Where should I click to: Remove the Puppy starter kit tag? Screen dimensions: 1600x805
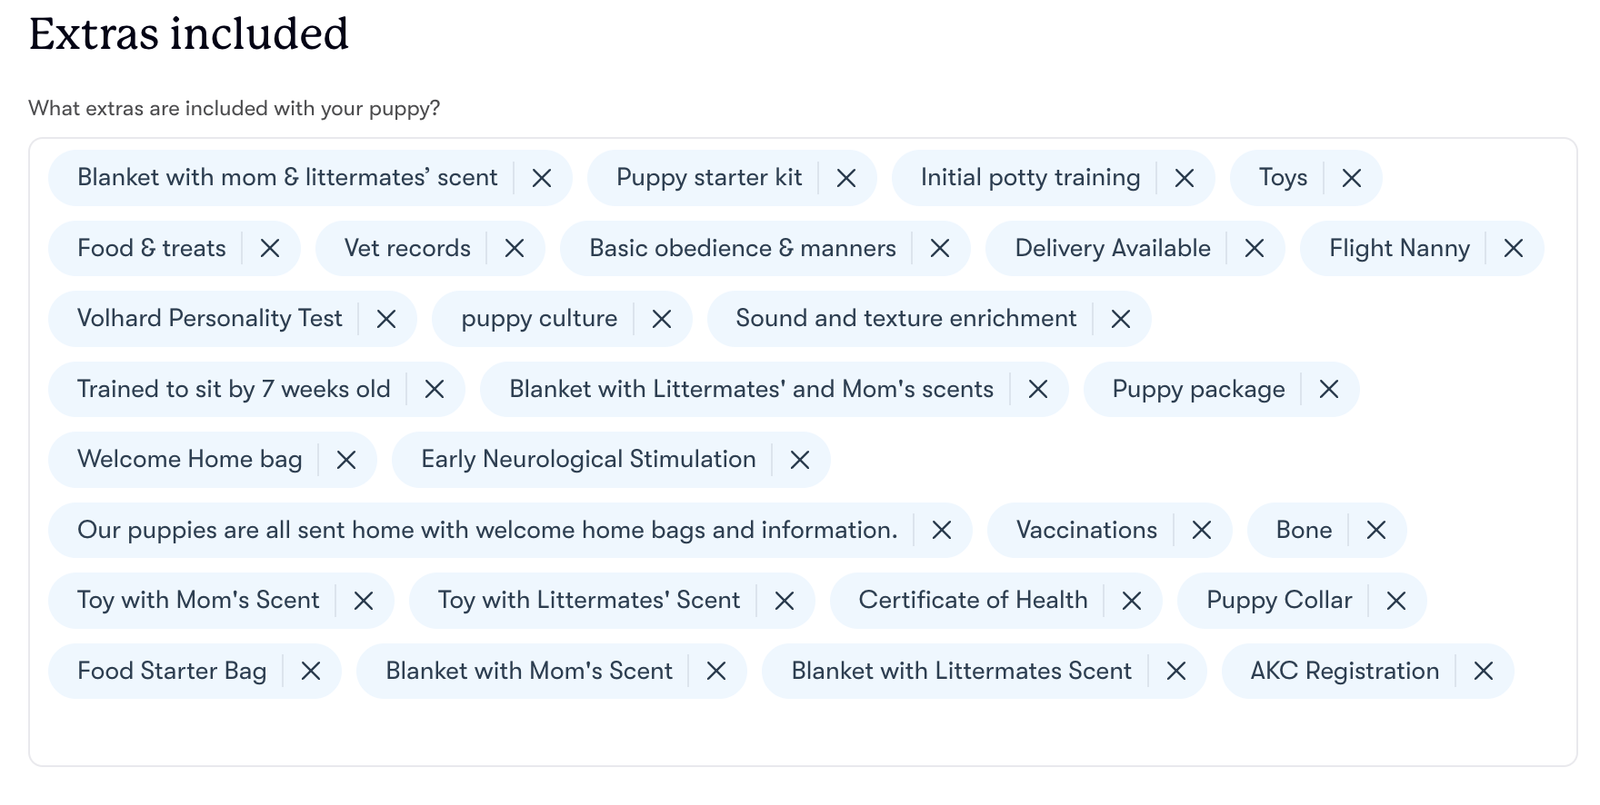846,178
